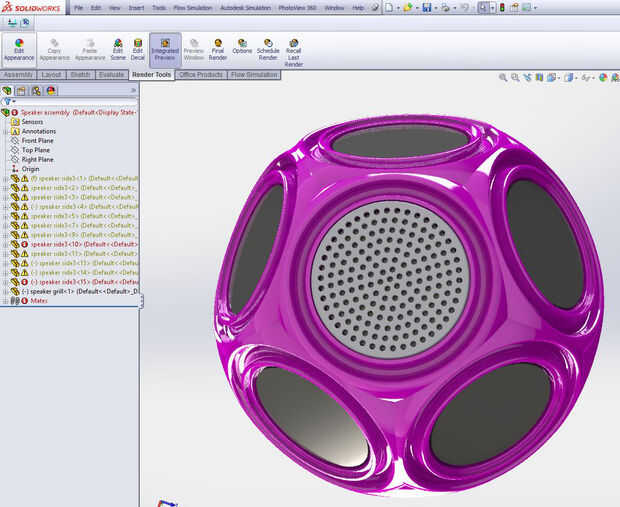Click the New document icon
The width and height of the screenshot is (620, 507).
tap(389, 8)
